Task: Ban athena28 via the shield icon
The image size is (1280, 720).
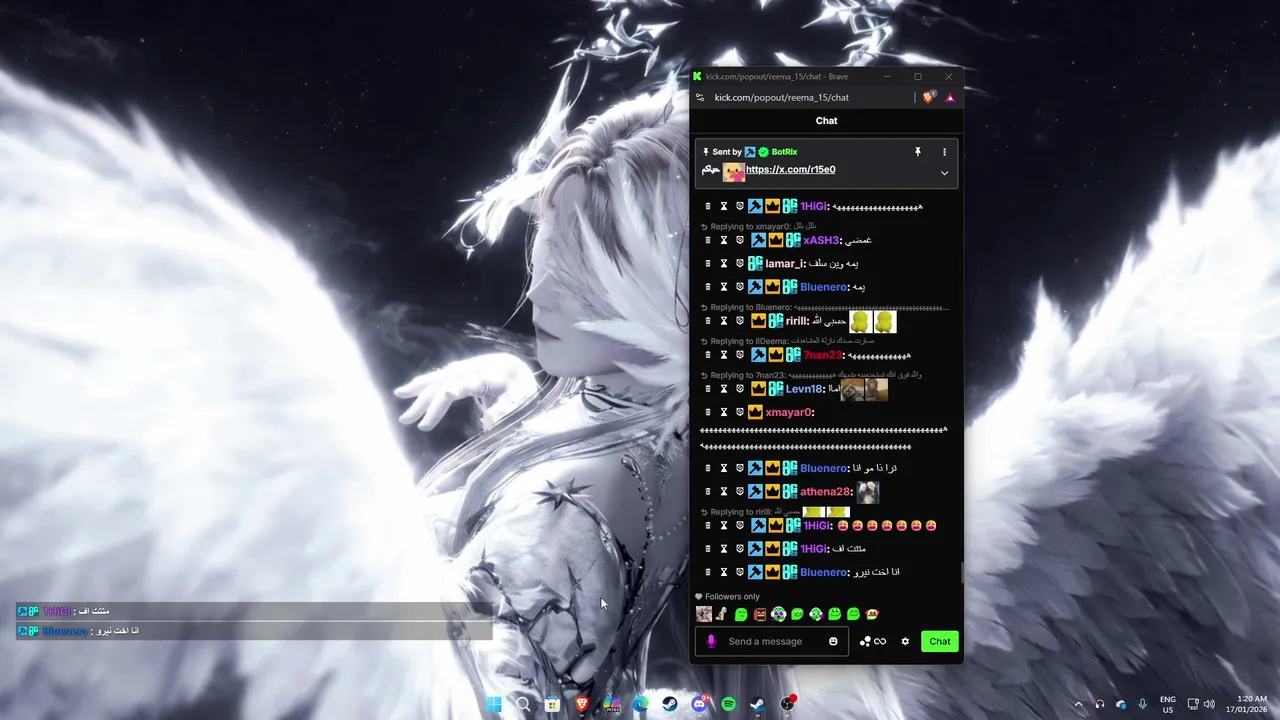Action: [740, 492]
